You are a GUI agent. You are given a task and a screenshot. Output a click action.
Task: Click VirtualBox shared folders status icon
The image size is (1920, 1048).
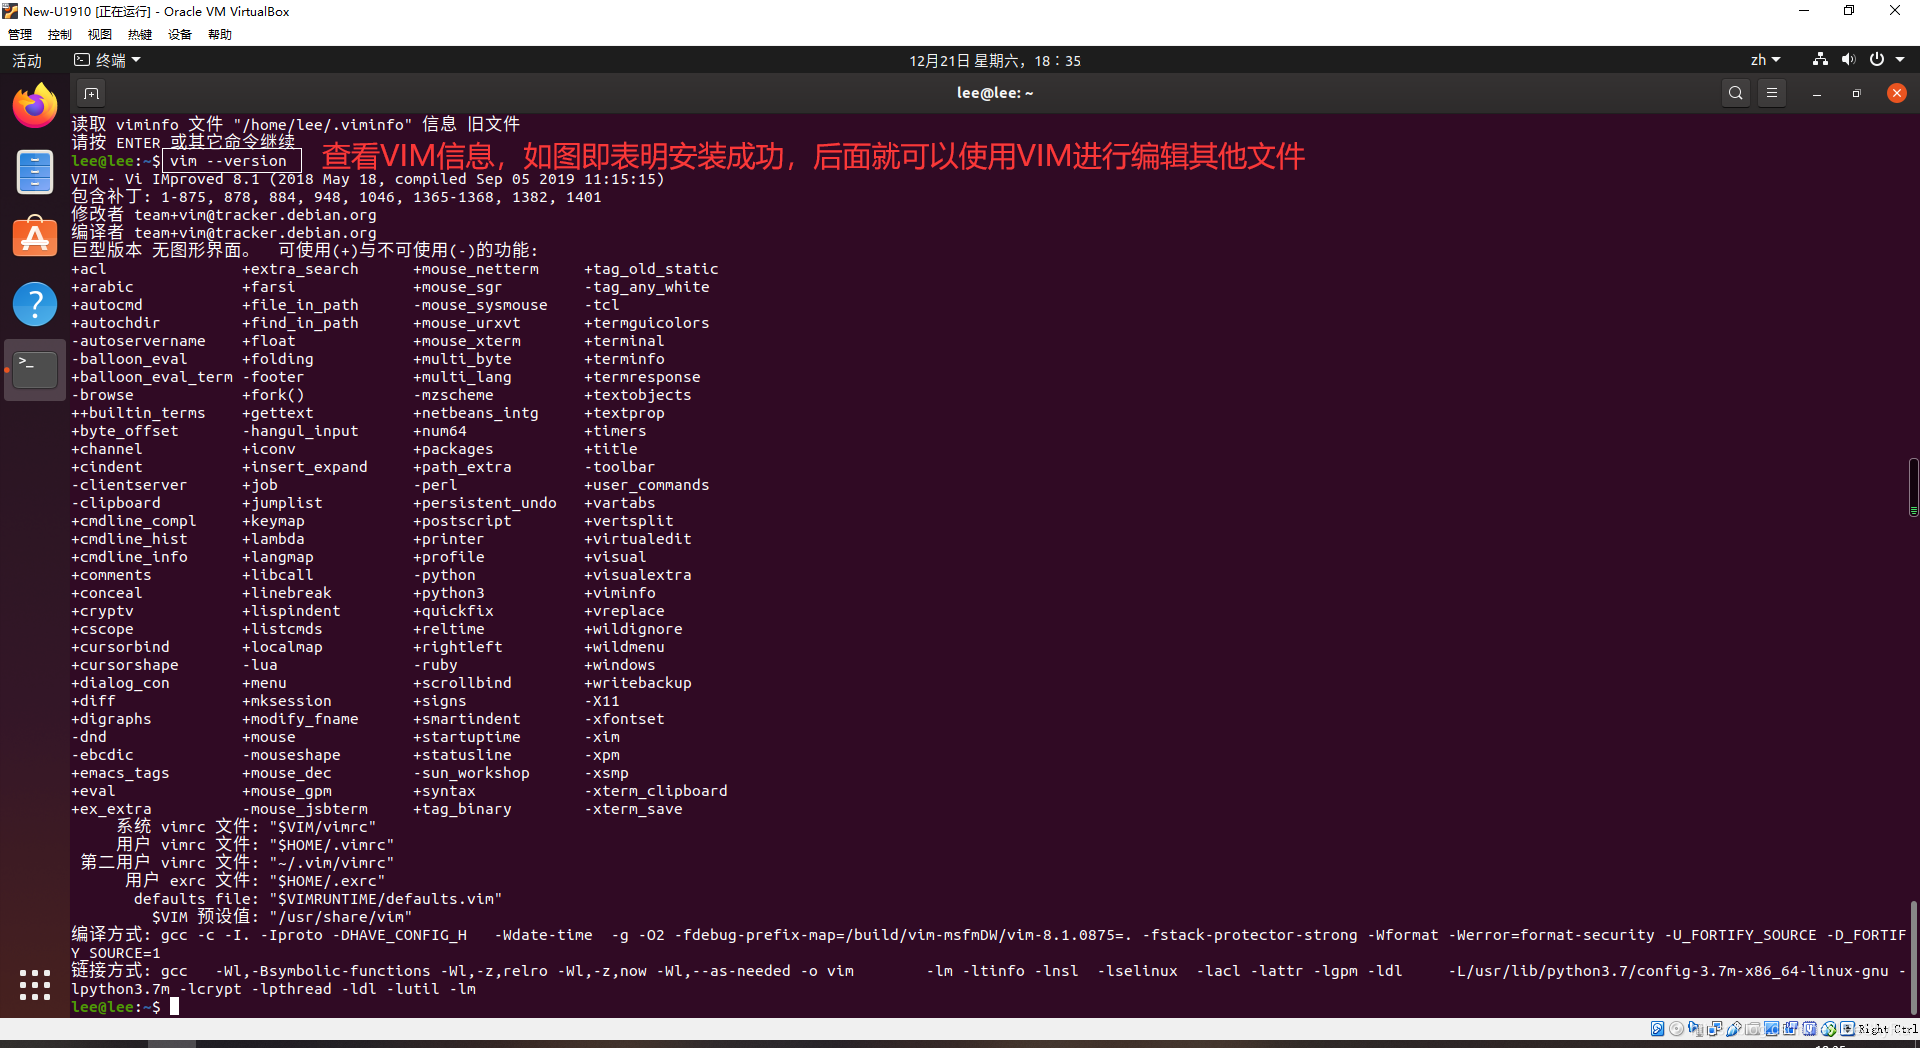point(1752,1029)
